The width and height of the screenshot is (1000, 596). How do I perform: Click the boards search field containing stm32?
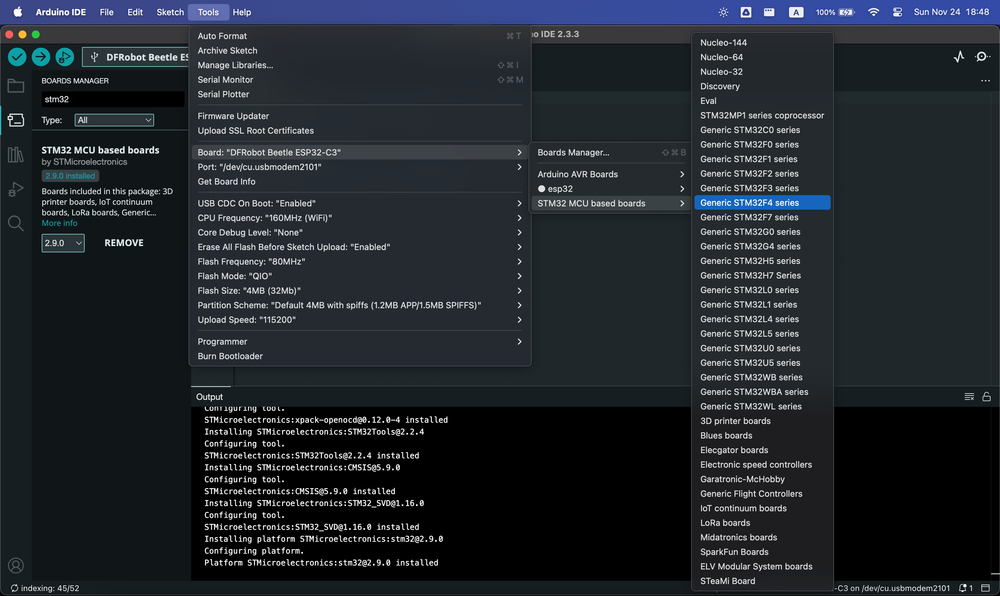pyautogui.click(x=112, y=99)
